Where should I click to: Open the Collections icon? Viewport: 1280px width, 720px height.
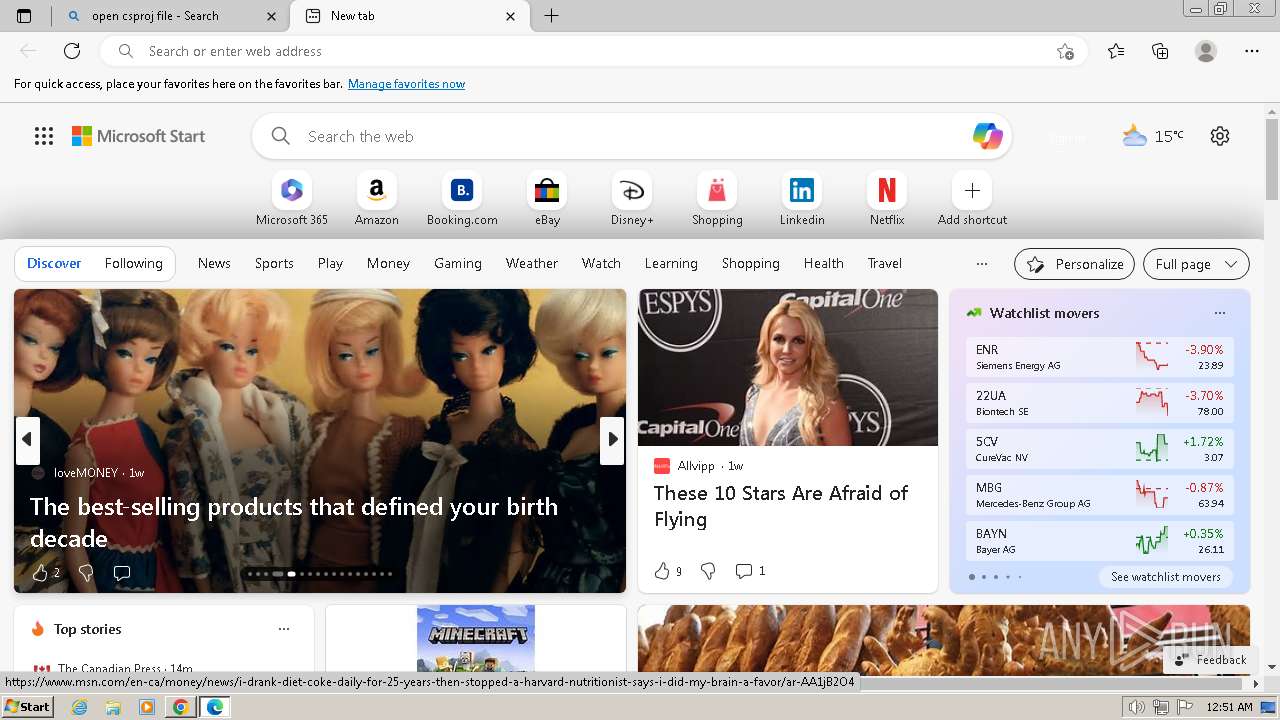click(1160, 51)
